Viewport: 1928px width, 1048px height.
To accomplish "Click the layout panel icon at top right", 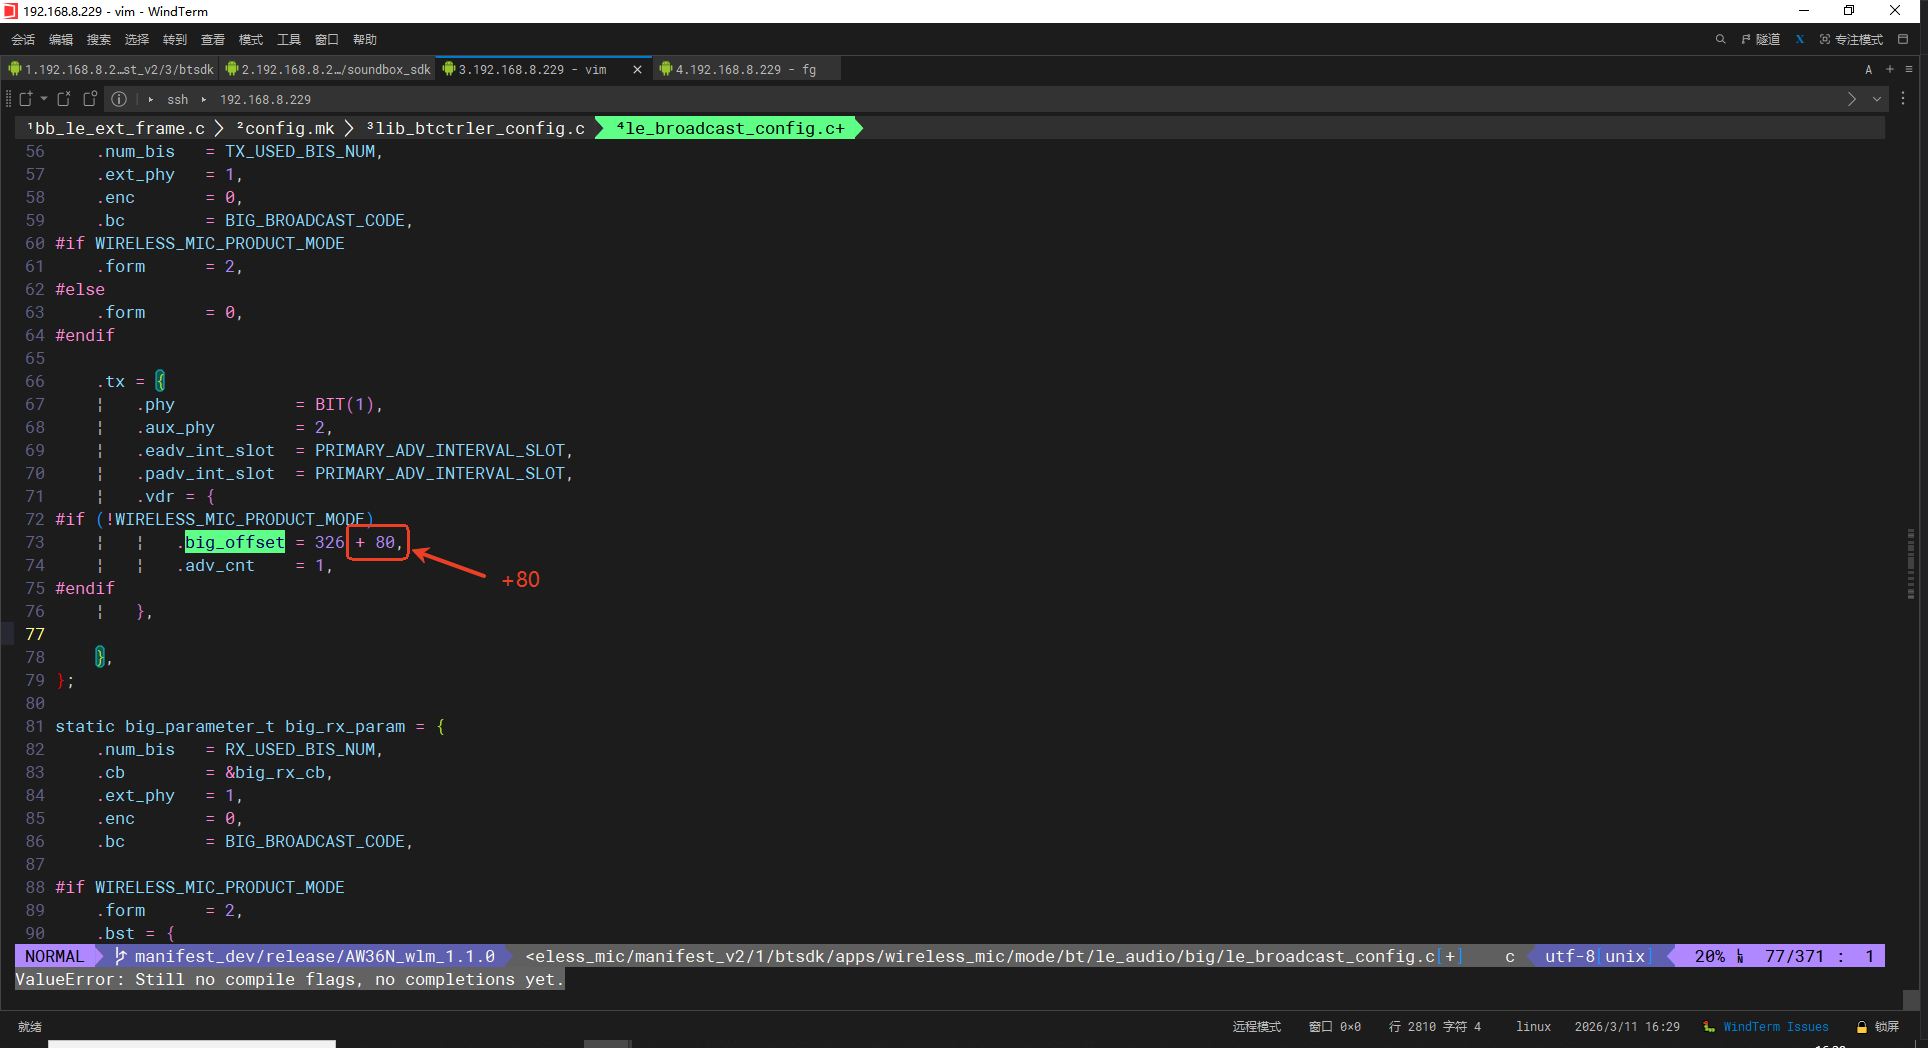I will [x=1903, y=40].
